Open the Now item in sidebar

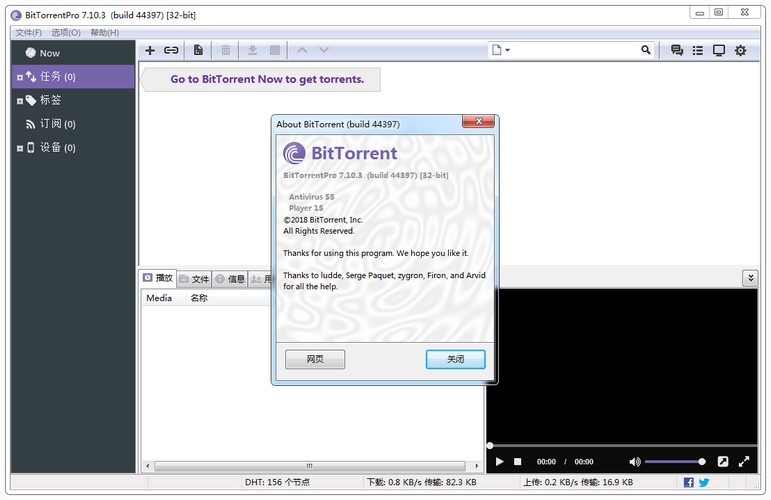[73, 53]
